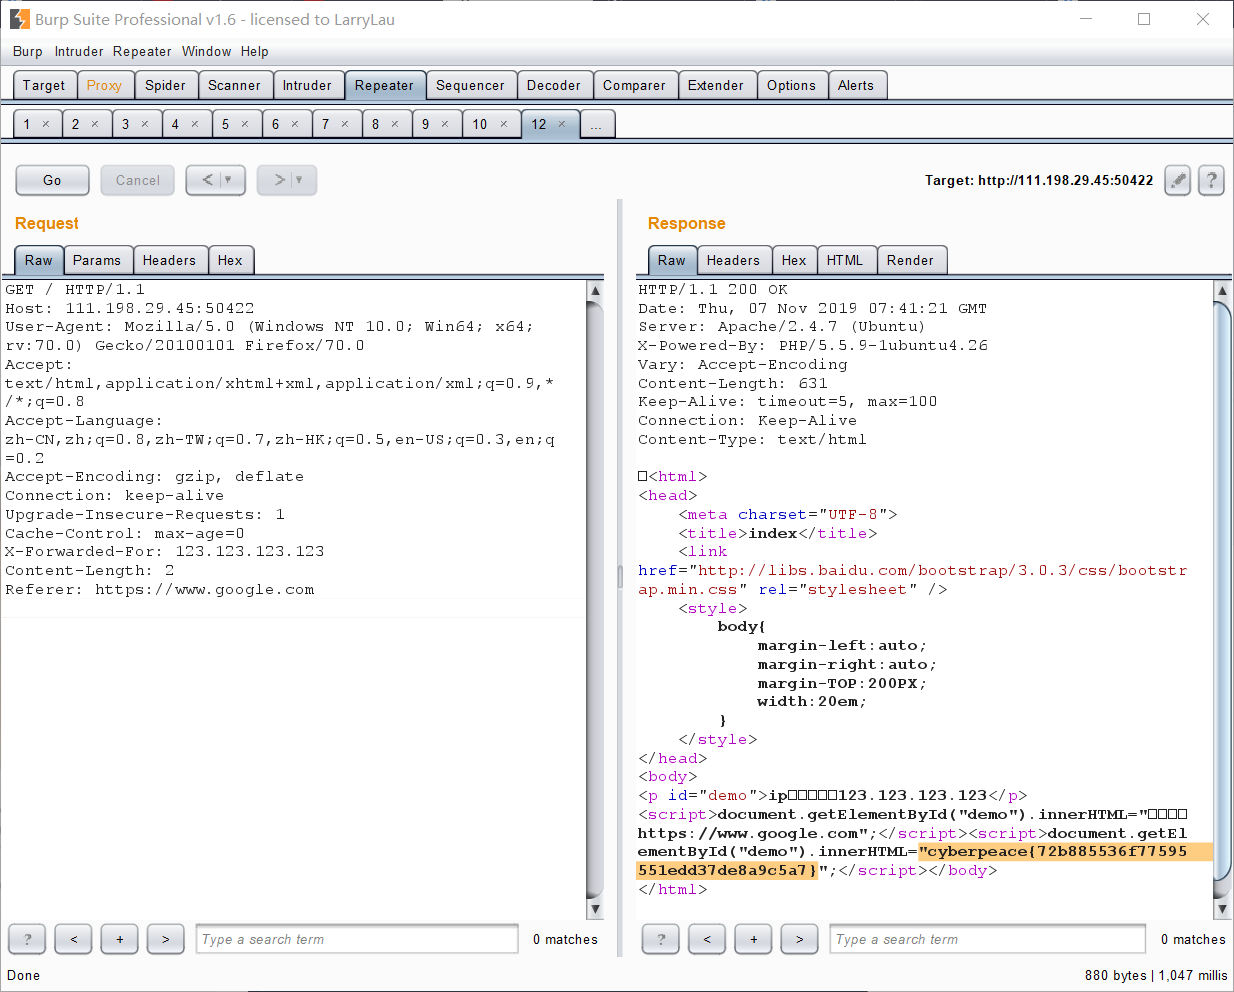
Task: Click previous match arrow in response search bar
Action: tap(707, 939)
